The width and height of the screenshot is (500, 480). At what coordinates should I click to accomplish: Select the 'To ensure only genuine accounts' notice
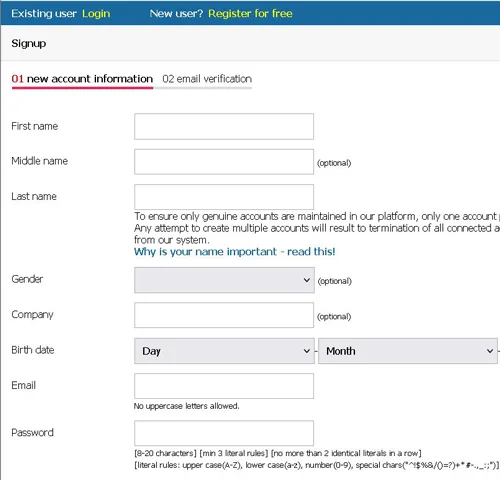point(317,228)
